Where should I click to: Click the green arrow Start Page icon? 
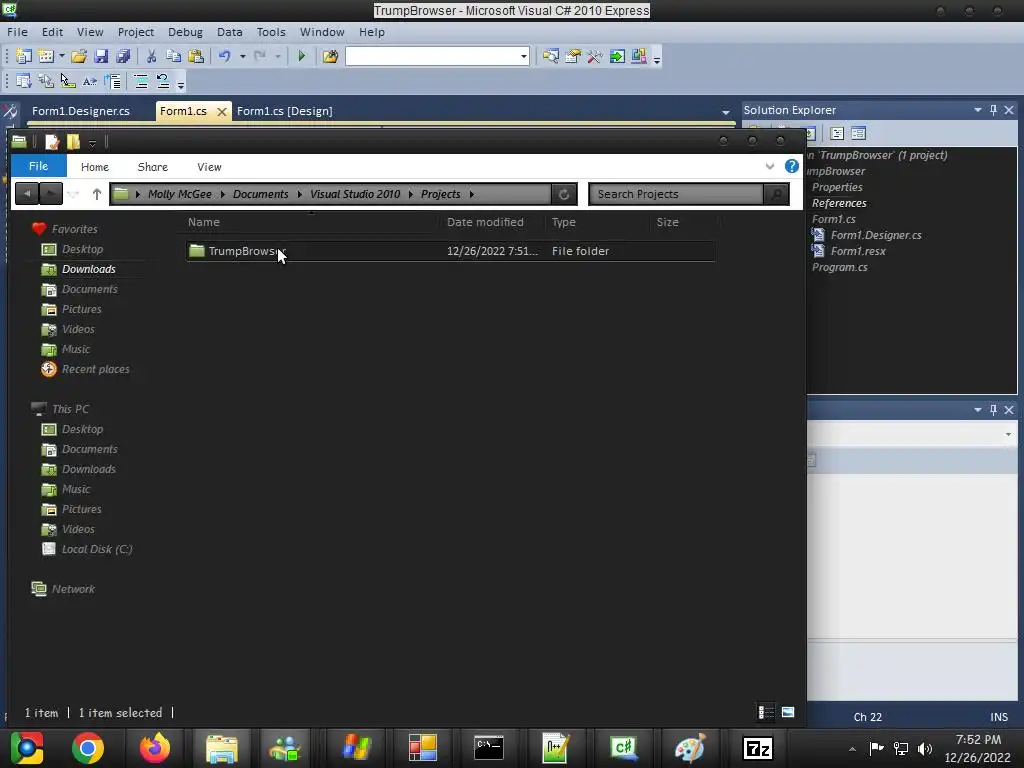(x=616, y=56)
